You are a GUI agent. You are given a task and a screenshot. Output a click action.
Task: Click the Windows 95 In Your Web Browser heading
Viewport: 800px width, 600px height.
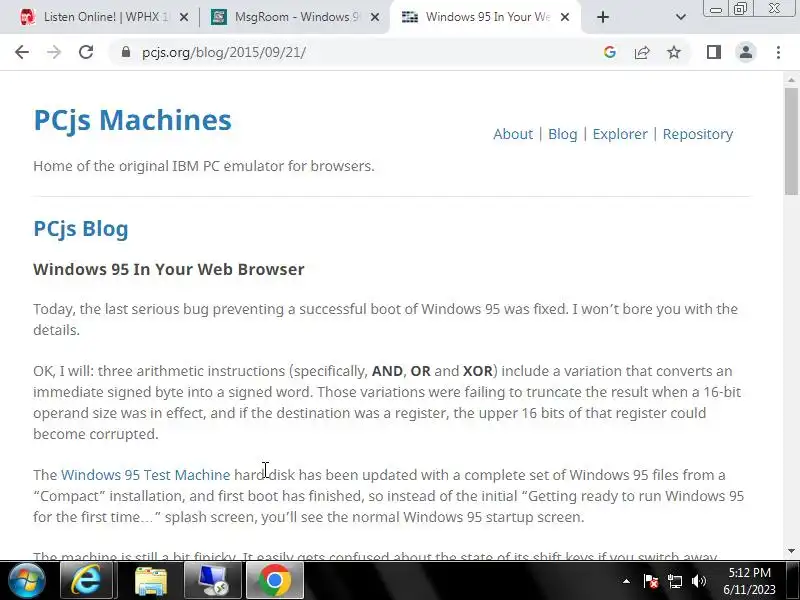click(169, 269)
